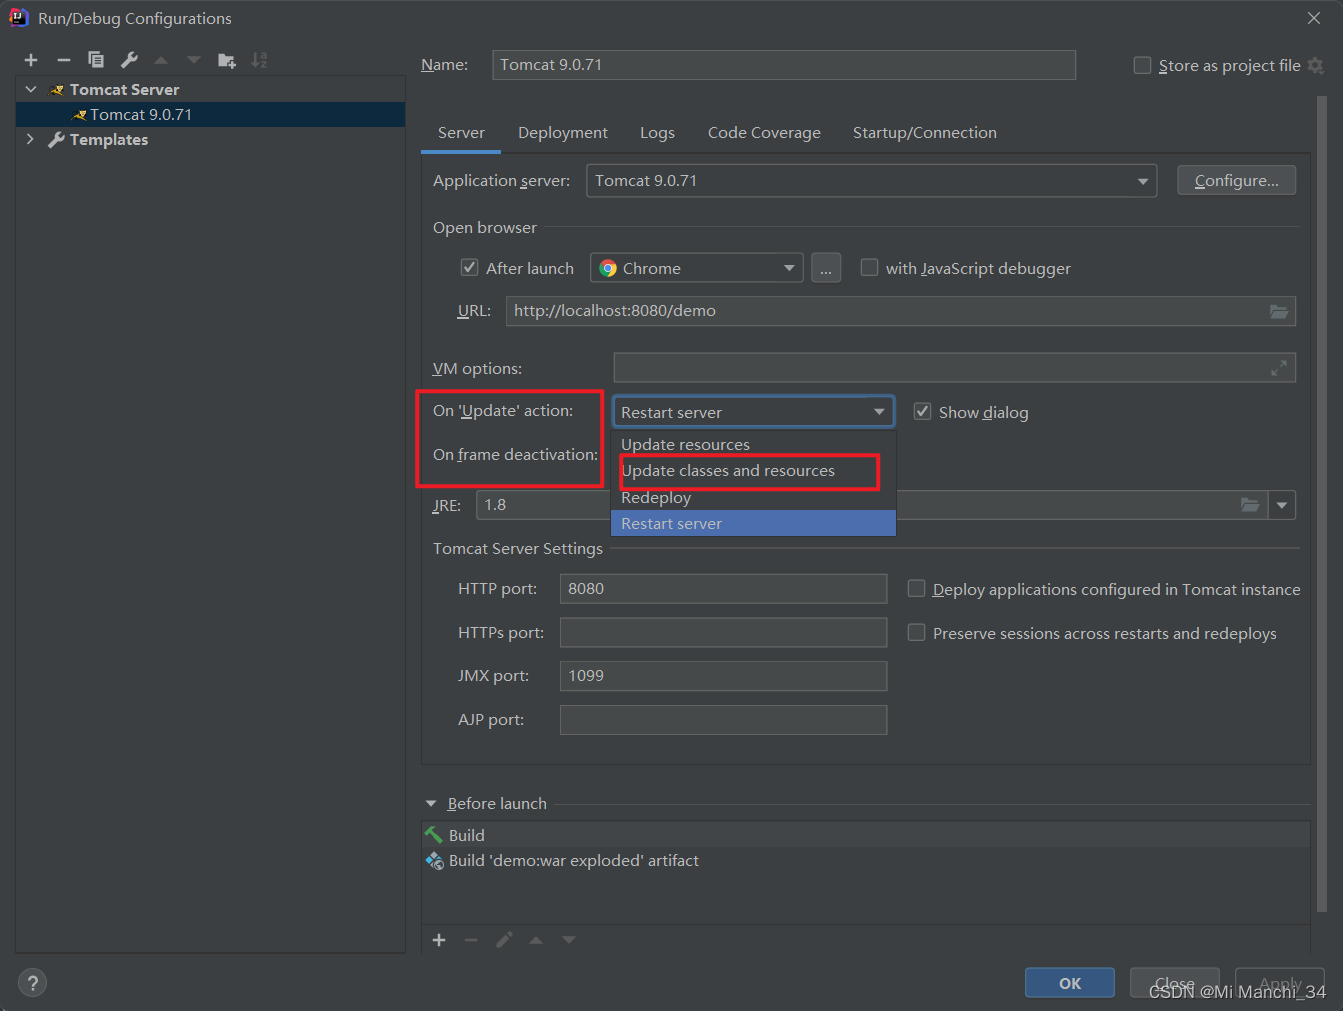Viewport: 1343px width, 1011px height.
Task: Confirm with the OK button
Action: click(1070, 983)
